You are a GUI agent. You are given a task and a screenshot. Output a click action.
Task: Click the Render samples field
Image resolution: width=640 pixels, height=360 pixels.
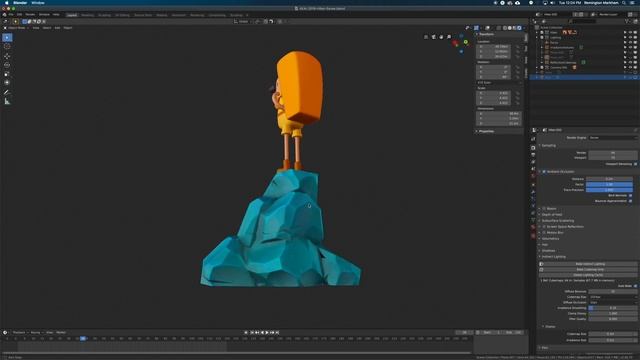[x=612, y=153]
